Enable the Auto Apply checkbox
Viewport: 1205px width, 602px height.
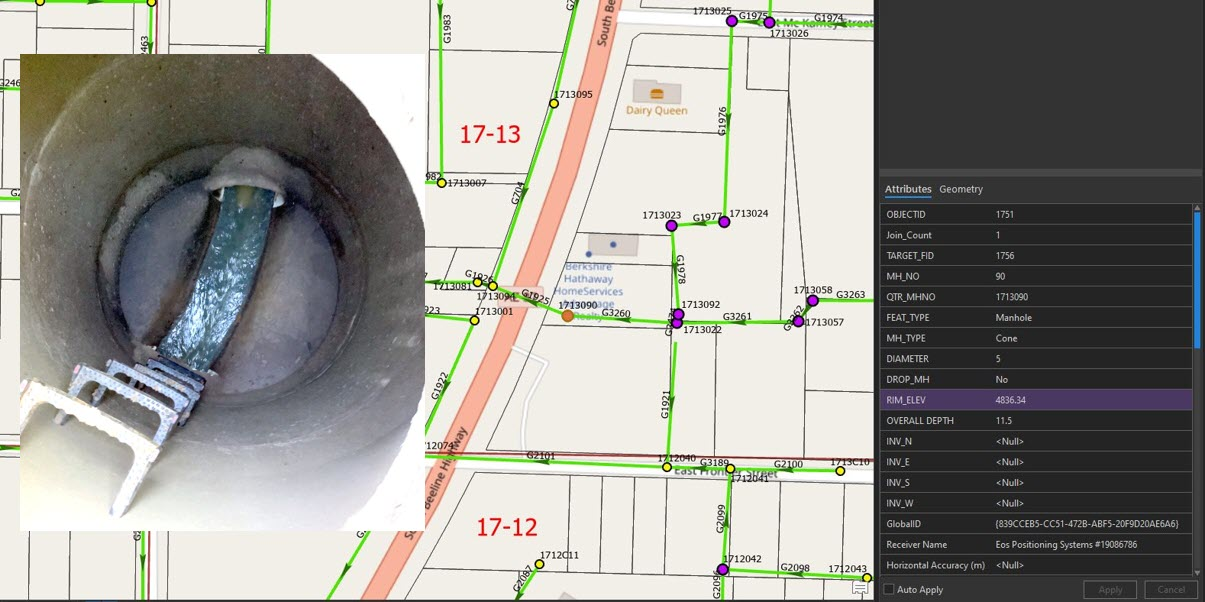click(889, 590)
